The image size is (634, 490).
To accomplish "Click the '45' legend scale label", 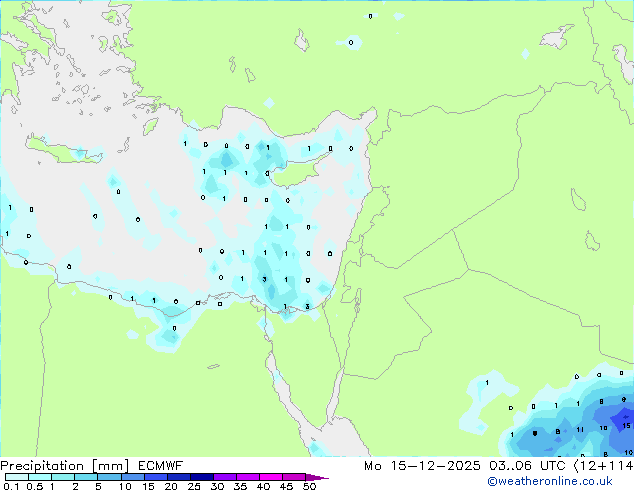I will [x=286, y=486].
